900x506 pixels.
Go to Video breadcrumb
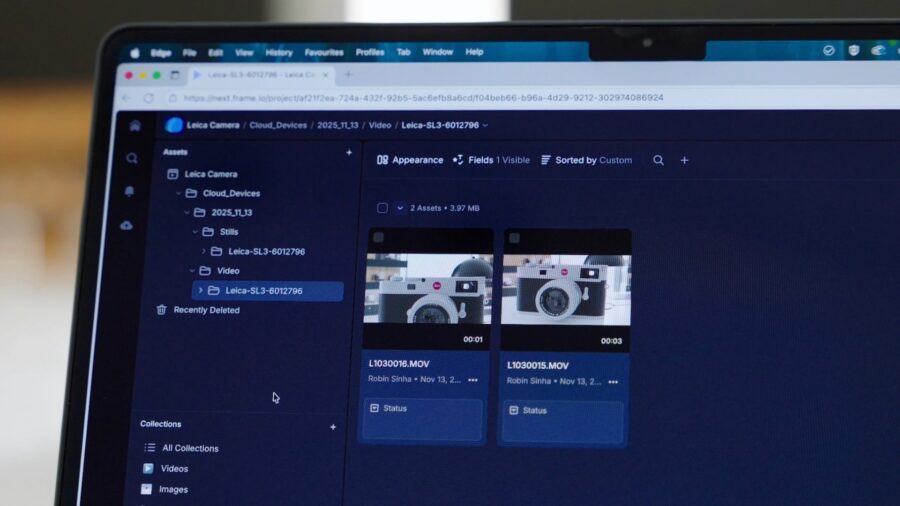pos(379,125)
